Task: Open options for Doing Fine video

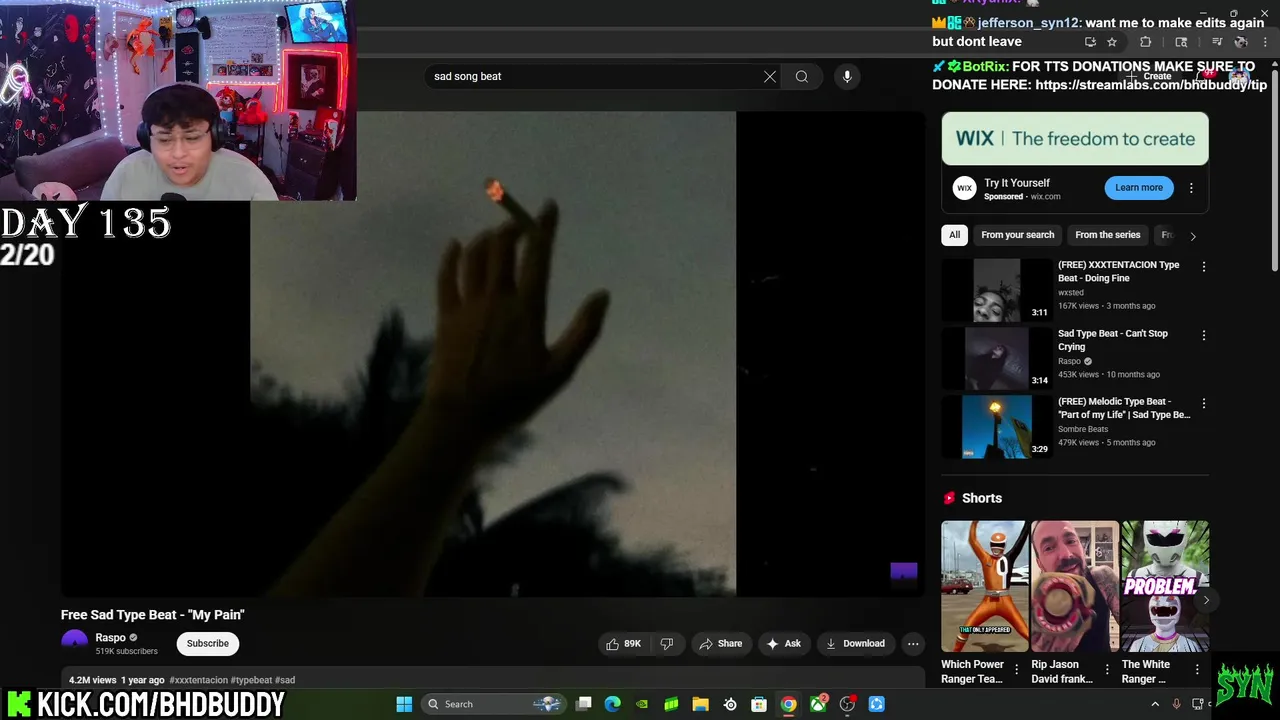Action: pos(1203,267)
